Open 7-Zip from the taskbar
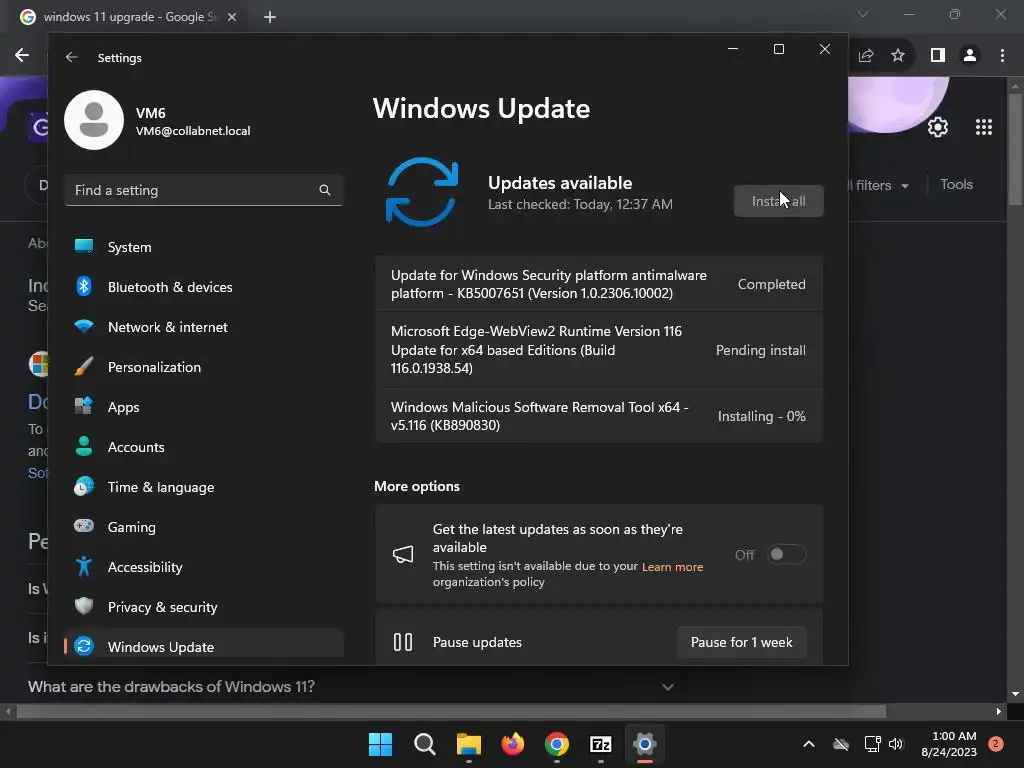Image resolution: width=1024 pixels, height=768 pixels. coord(601,744)
